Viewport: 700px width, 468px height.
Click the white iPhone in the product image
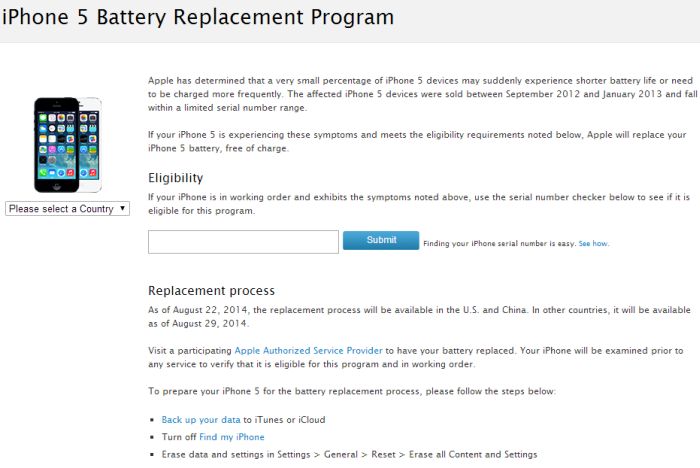click(x=91, y=145)
